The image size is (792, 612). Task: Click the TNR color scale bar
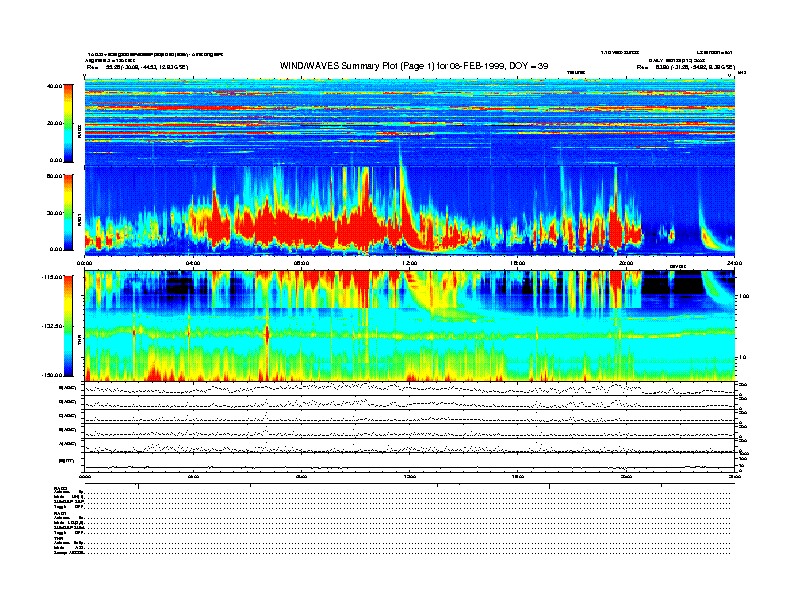pyautogui.click(x=68, y=326)
